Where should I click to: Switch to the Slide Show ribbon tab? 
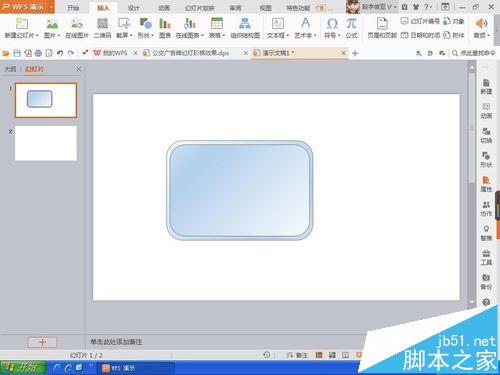[199, 7]
